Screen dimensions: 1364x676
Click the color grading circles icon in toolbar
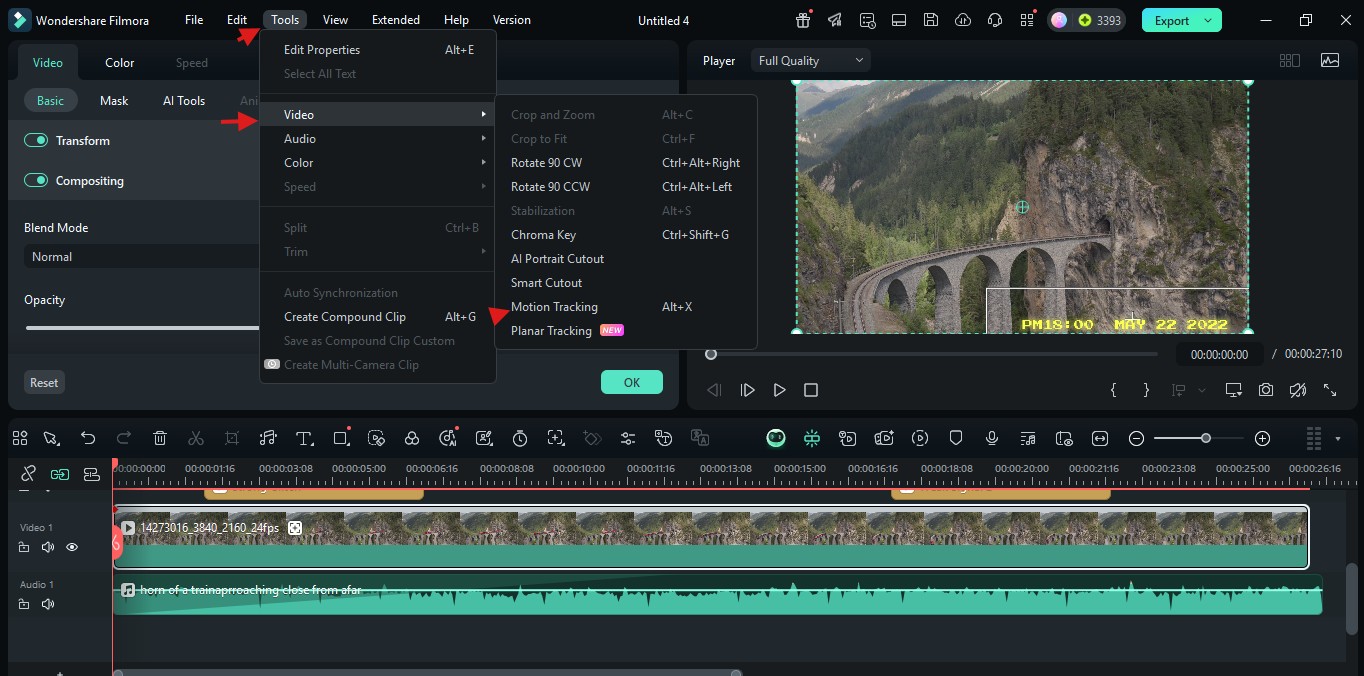point(412,438)
